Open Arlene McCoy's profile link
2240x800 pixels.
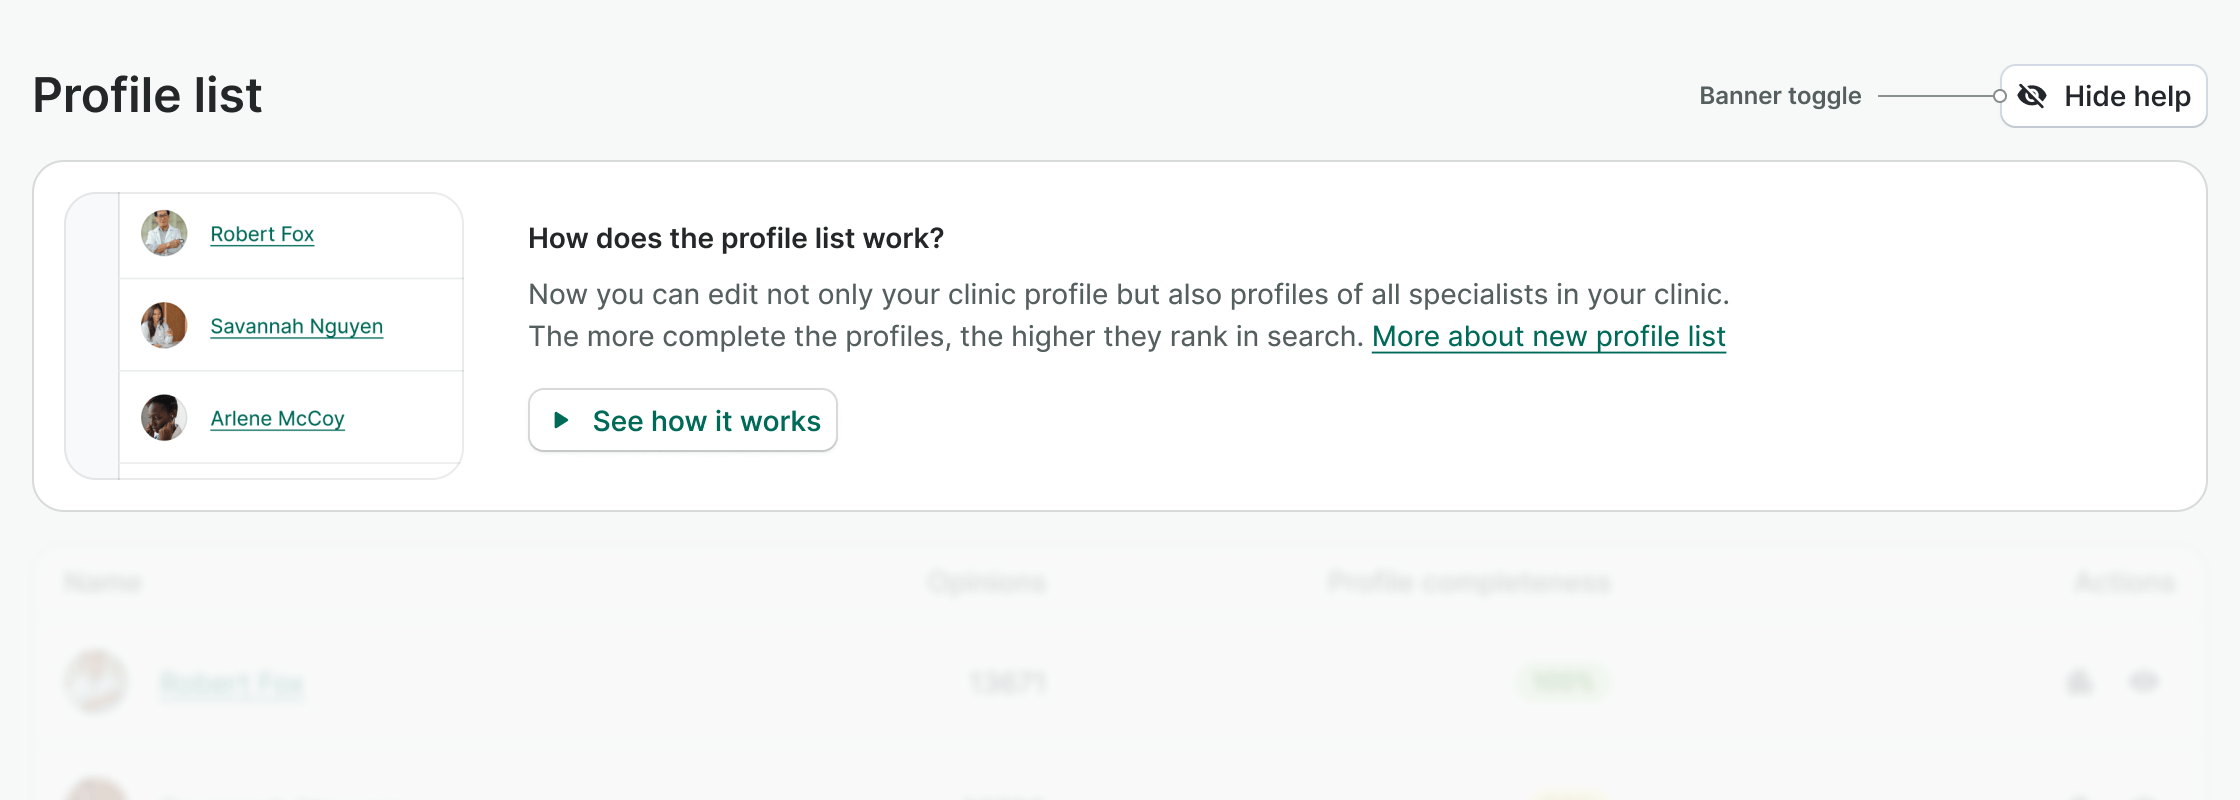point(277,418)
